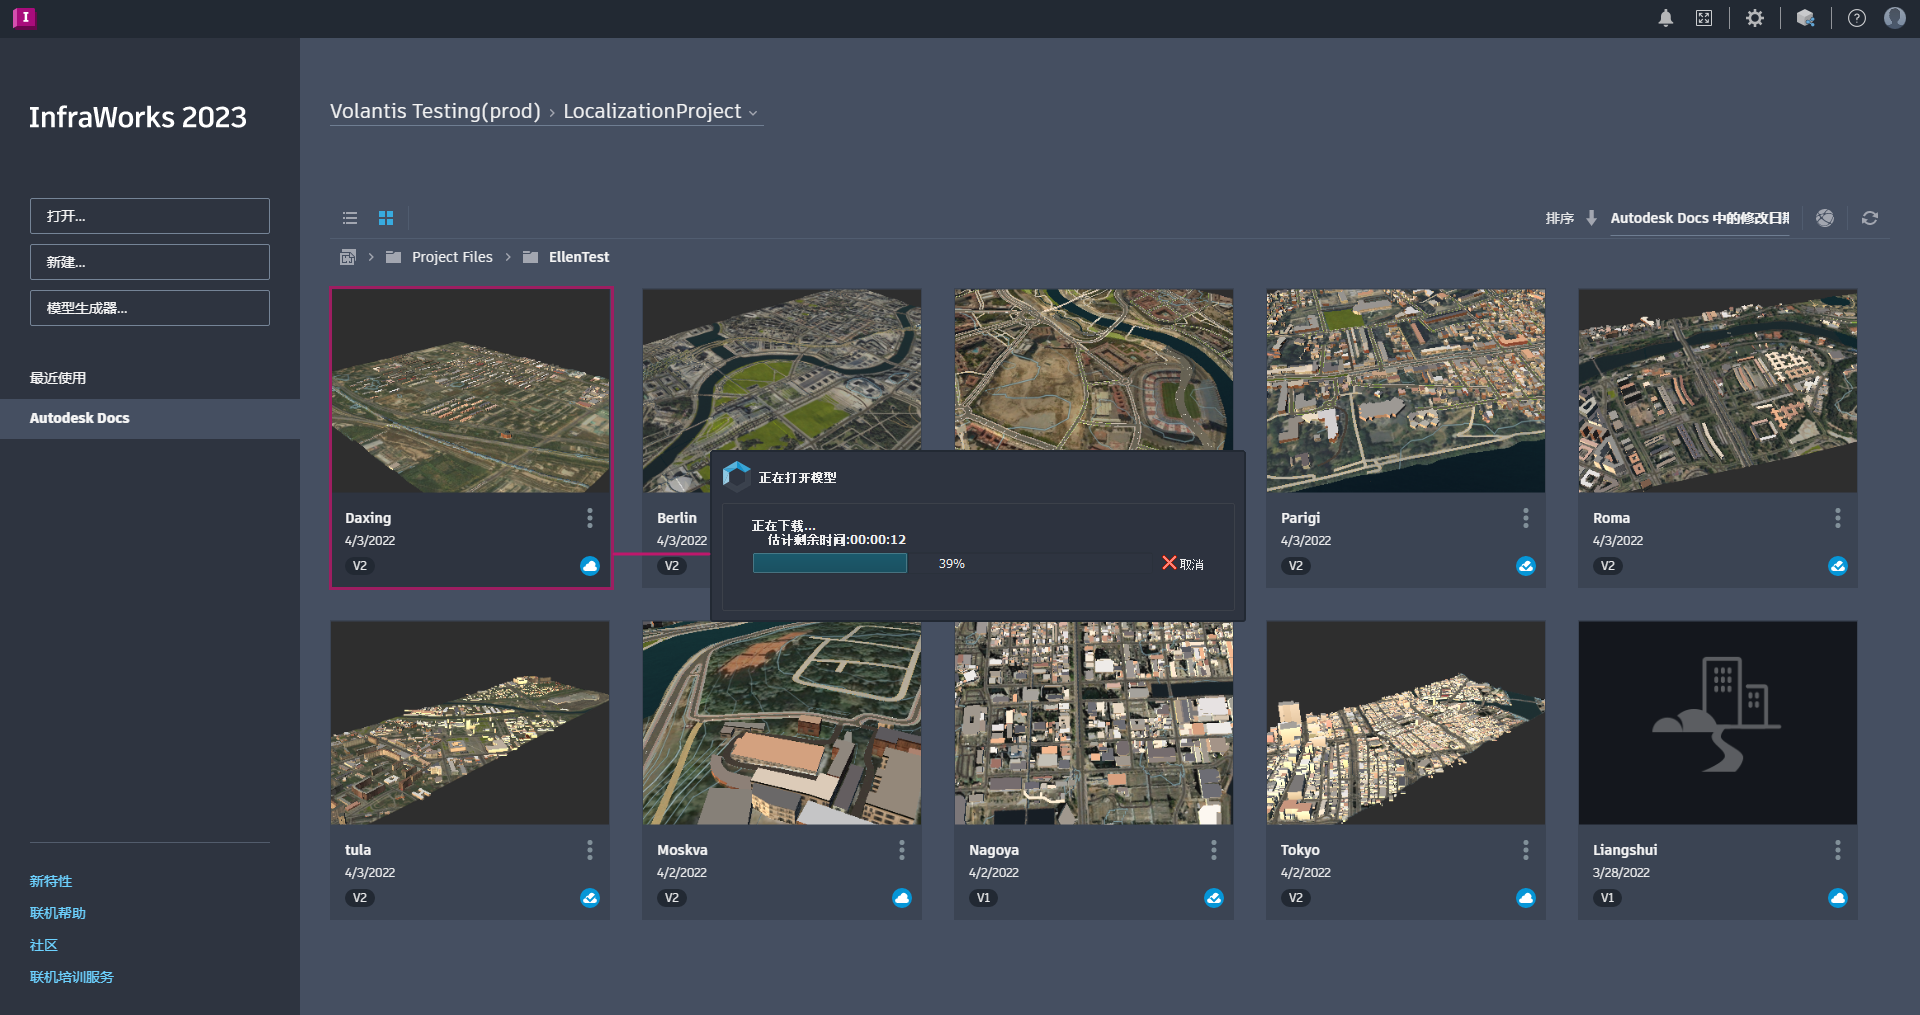This screenshot has height=1015, width=1920.
Task: Toggle sort direction arrow
Action: tap(1592, 218)
